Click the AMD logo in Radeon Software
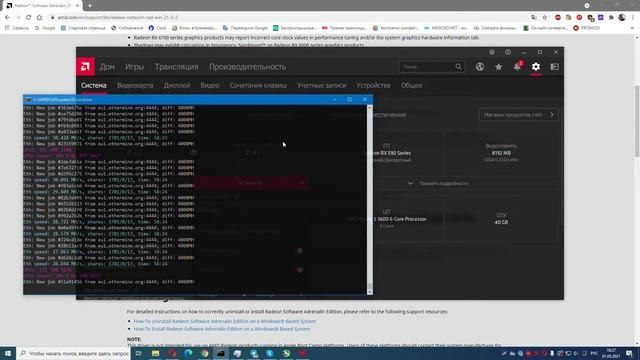 pos(85,67)
